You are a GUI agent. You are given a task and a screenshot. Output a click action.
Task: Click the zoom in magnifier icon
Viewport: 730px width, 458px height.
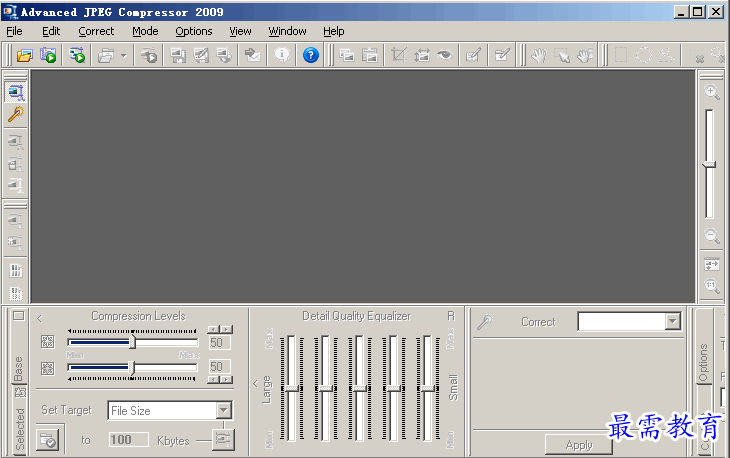(x=712, y=92)
